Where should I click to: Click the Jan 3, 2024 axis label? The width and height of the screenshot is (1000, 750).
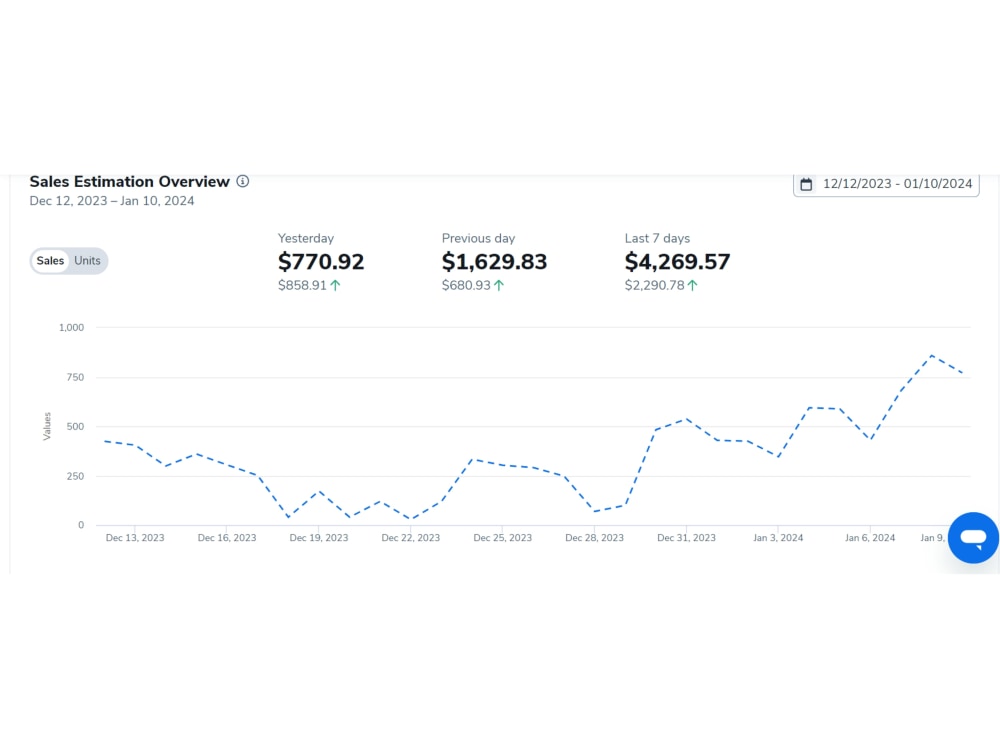(x=778, y=538)
